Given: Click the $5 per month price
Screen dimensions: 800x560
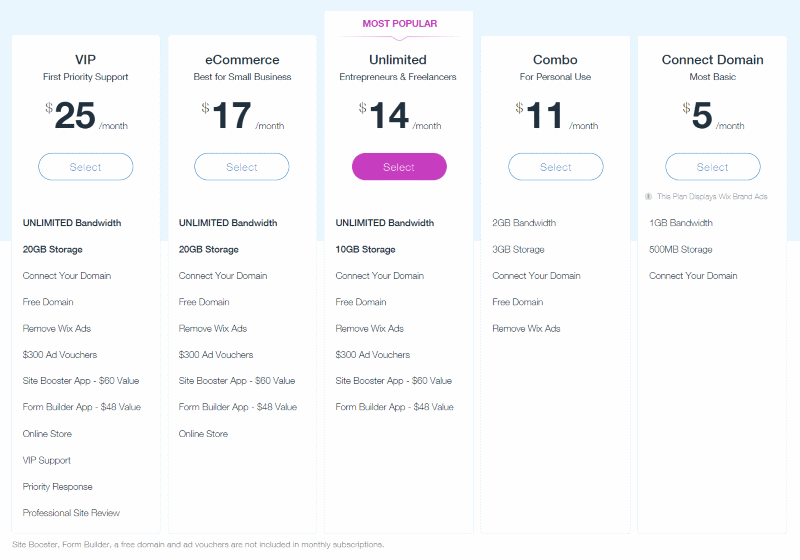Looking at the screenshot, I should (x=713, y=115).
